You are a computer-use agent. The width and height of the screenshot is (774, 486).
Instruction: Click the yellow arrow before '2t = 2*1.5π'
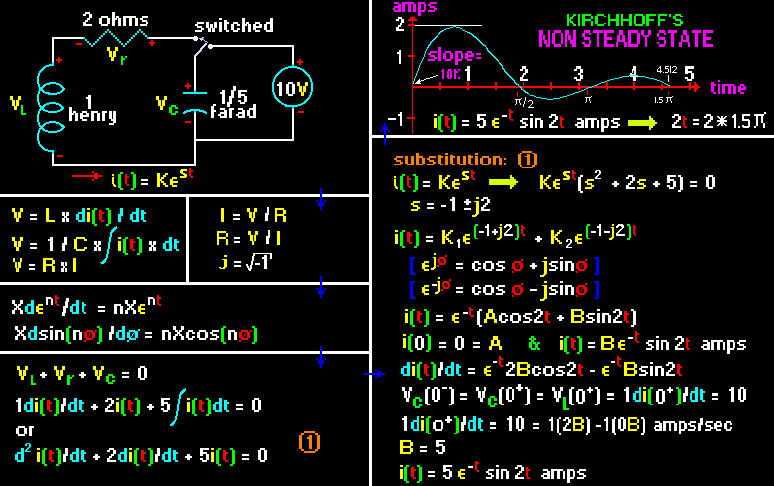[643, 122]
